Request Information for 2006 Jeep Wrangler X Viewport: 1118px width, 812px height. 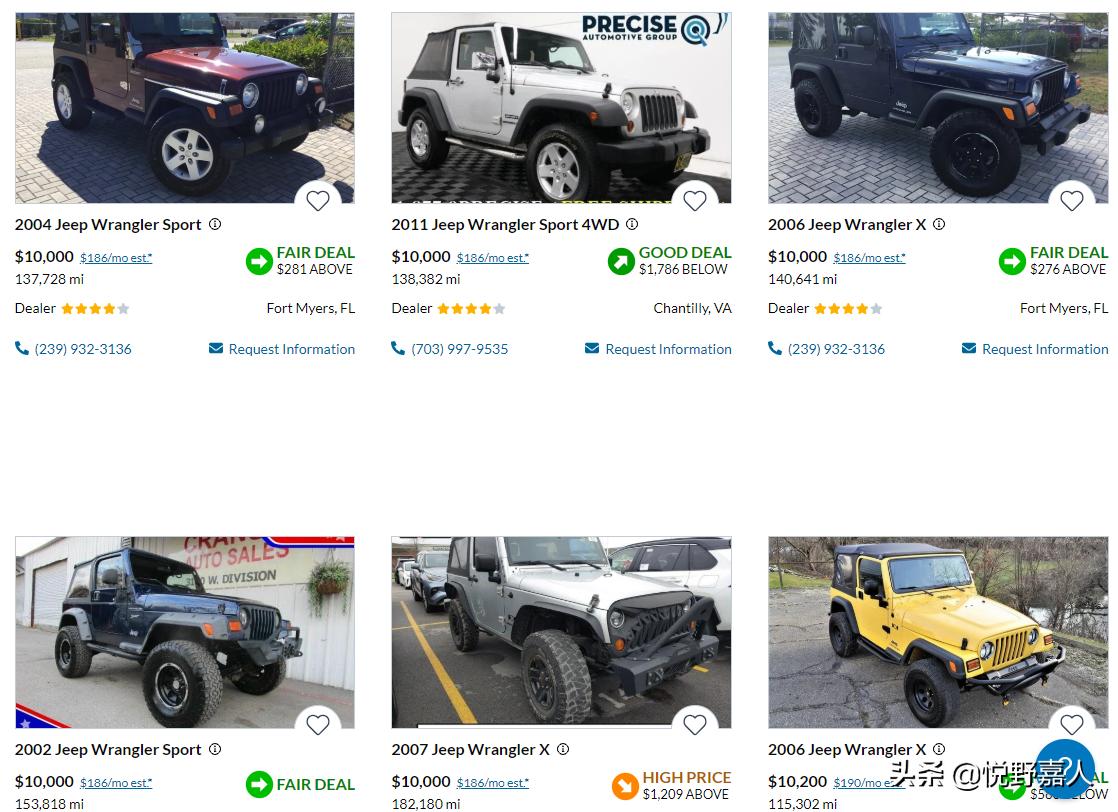tap(1035, 349)
